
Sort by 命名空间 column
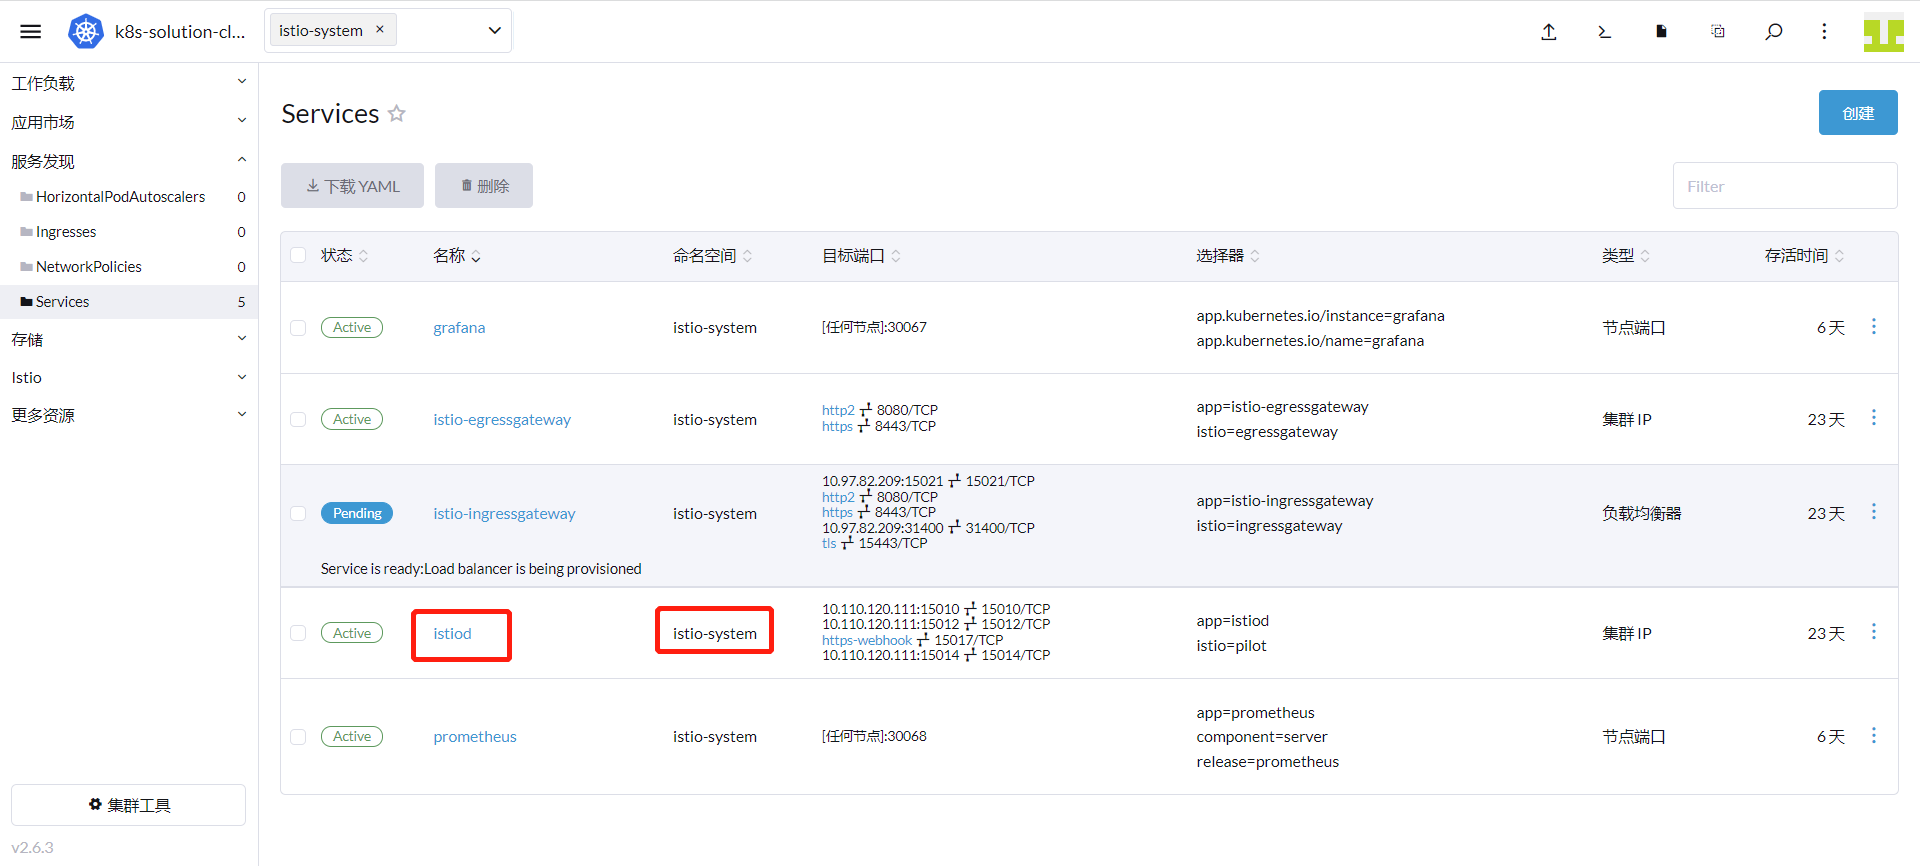[x=713, y=256]
